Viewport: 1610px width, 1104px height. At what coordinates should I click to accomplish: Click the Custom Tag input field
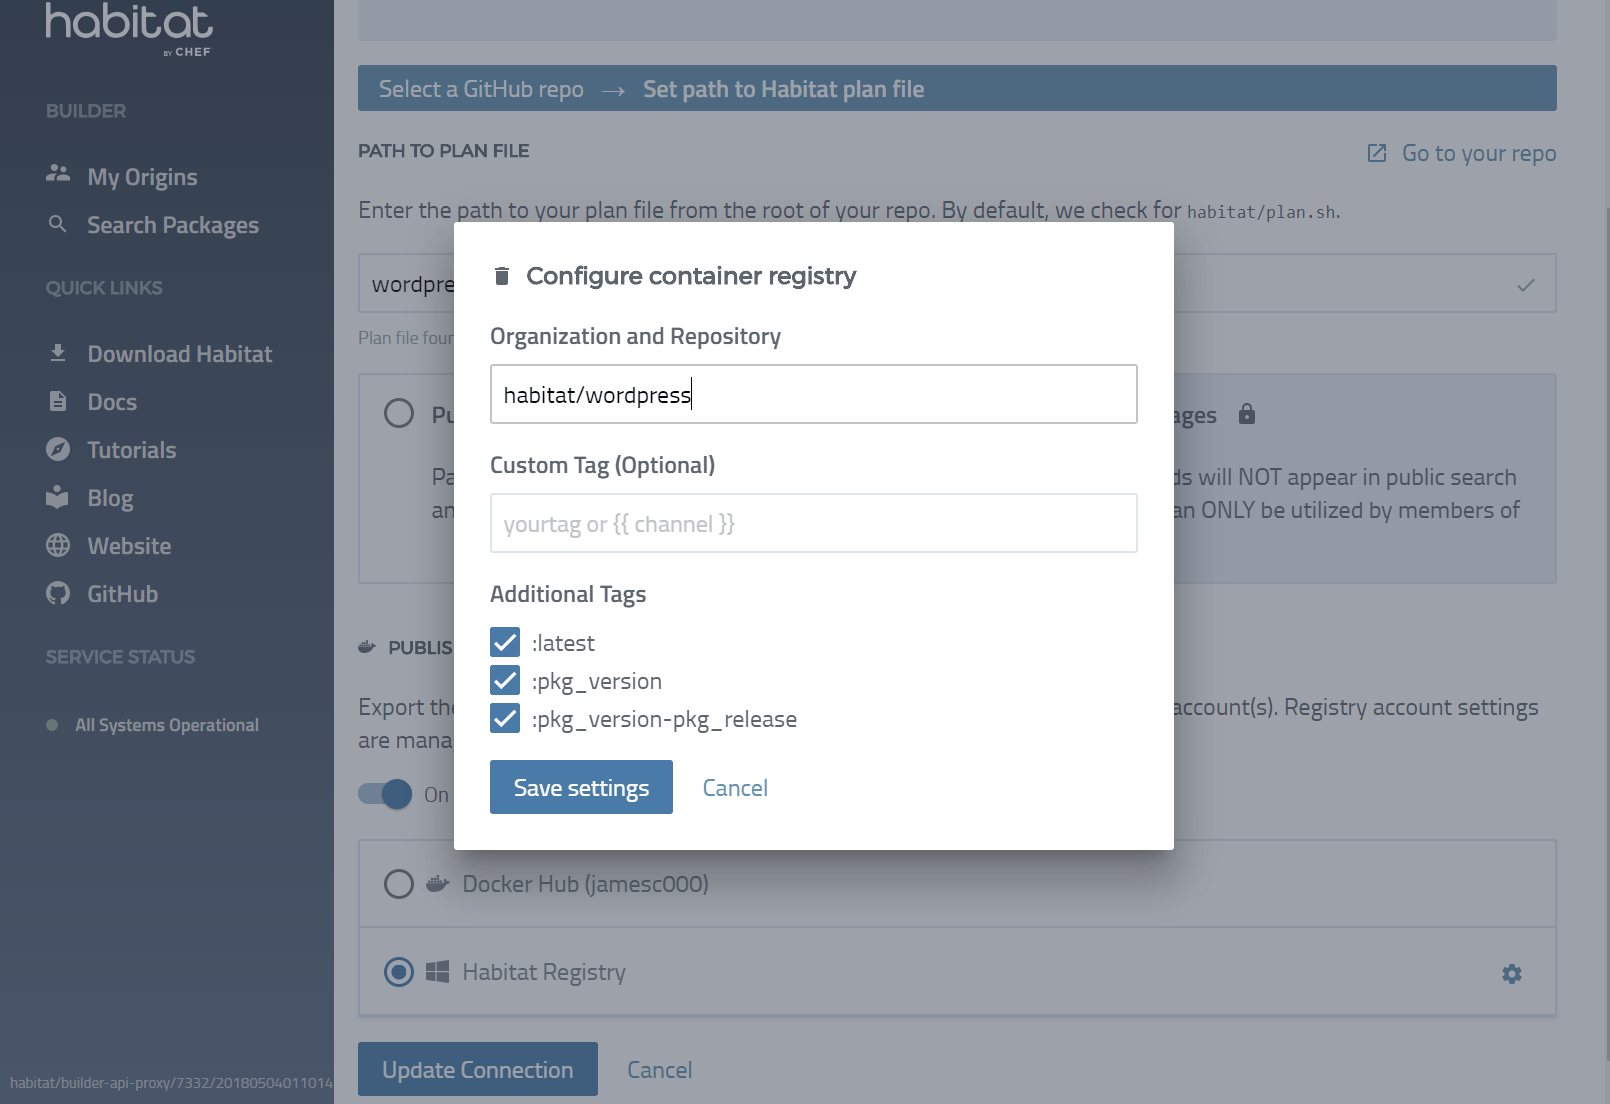pyautogui.click(x=813, y=523)
